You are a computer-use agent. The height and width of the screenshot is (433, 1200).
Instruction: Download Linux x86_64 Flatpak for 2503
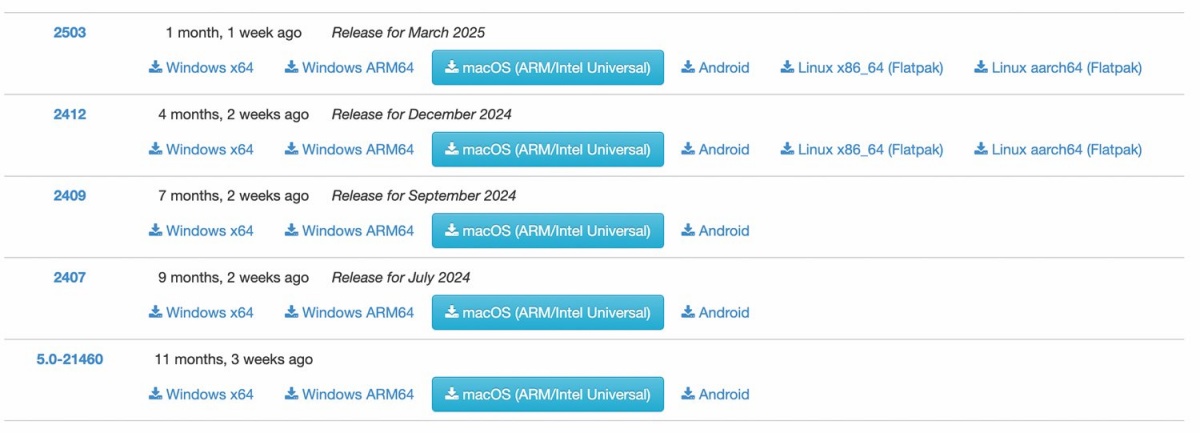click(x=862, y=68)
